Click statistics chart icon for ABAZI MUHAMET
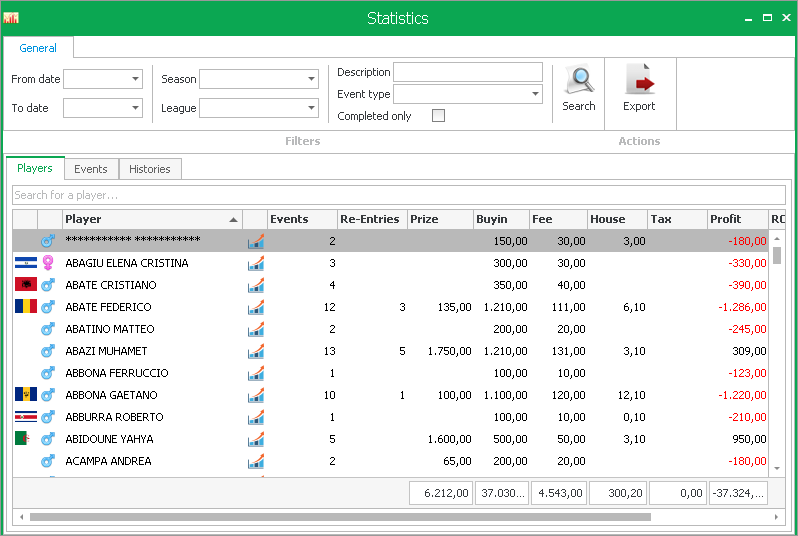Viewport: 798px width, 536px height. pos(255,351)
